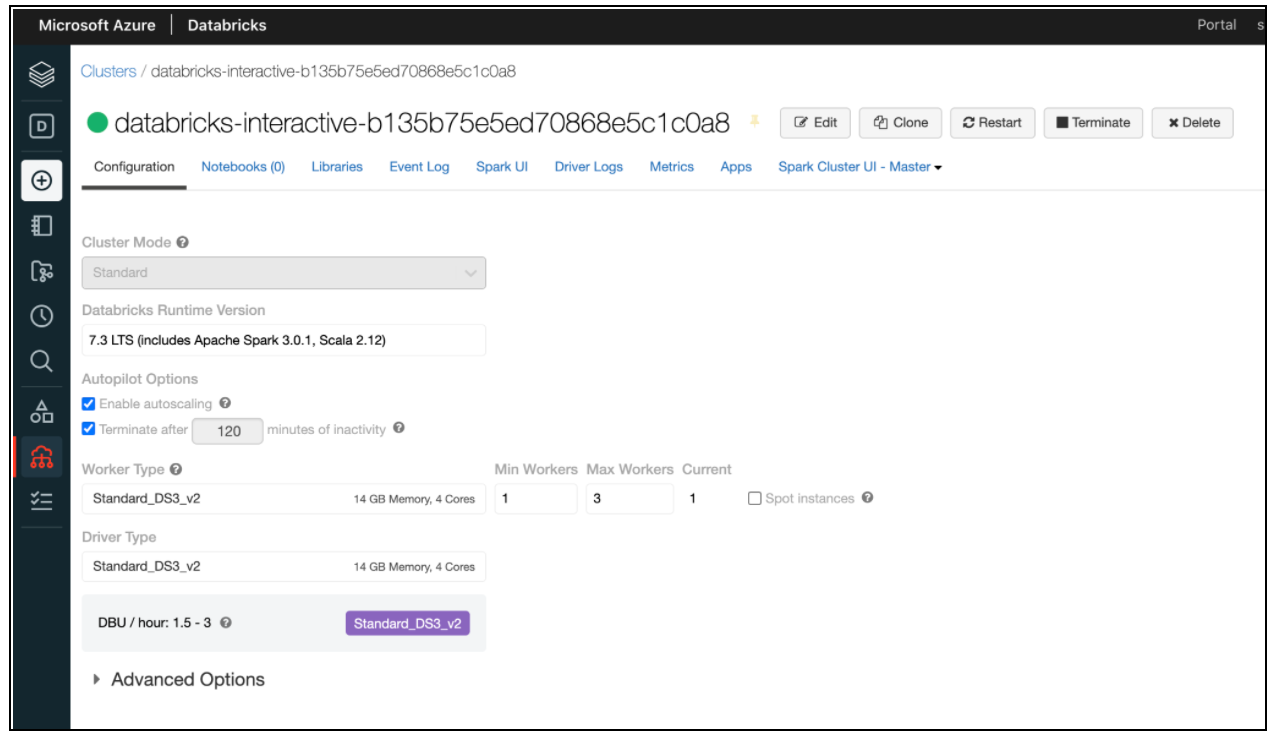Click the yellow pin icon beside cluster name
The width and height of the screenshot is (1277, 742).
(x=755, y=121)
